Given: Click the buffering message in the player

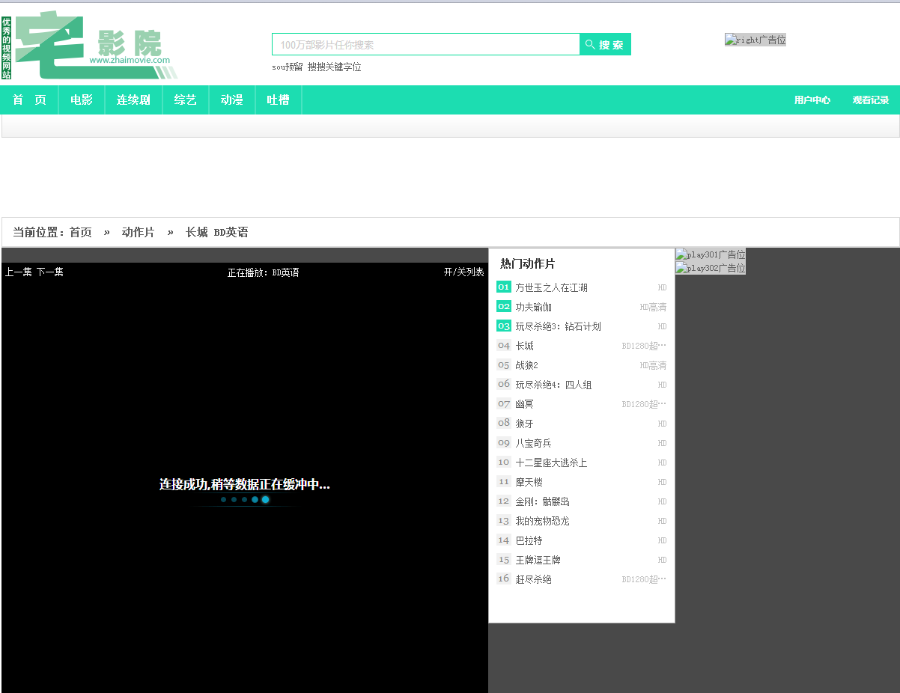Looking at the screenshot, I should (245, 484).
